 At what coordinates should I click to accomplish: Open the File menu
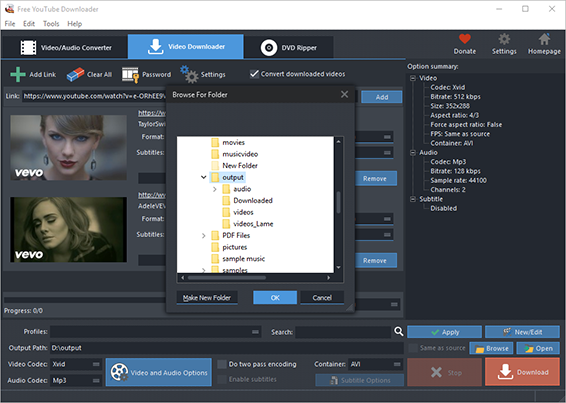[10, 24]
